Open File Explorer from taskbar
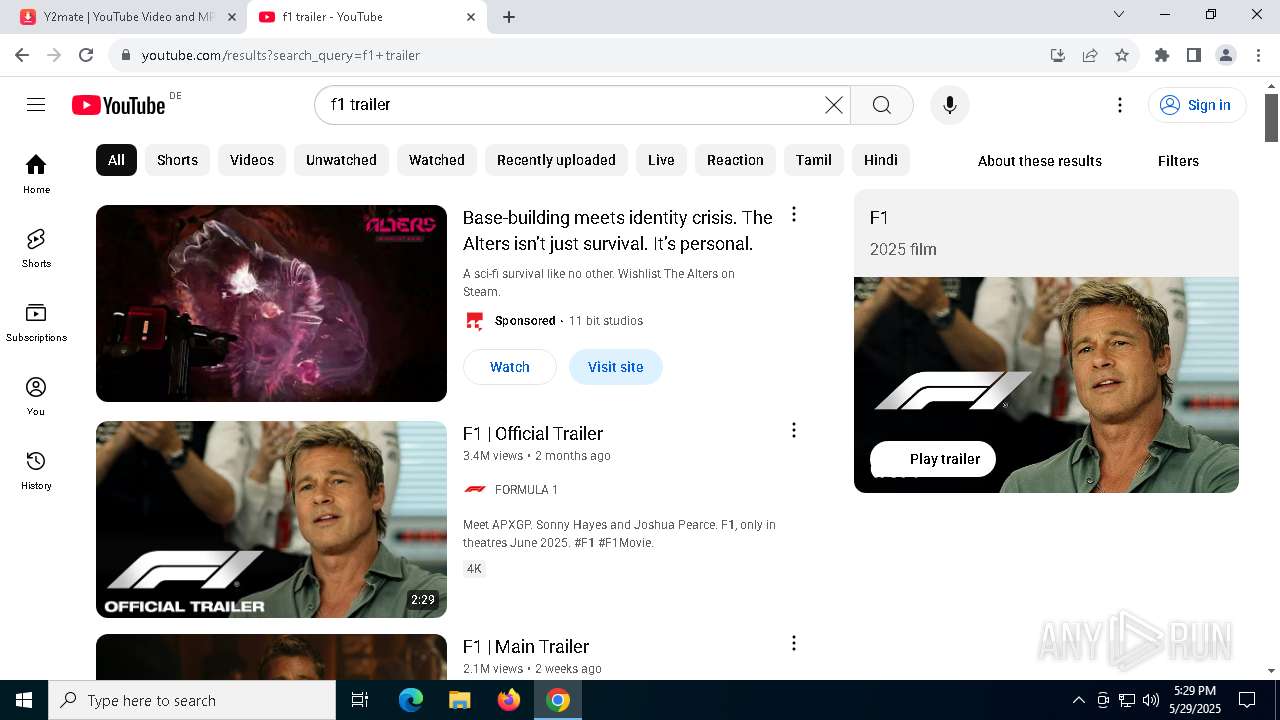Viewport: 1280px width, 720px height. (459, 700)
